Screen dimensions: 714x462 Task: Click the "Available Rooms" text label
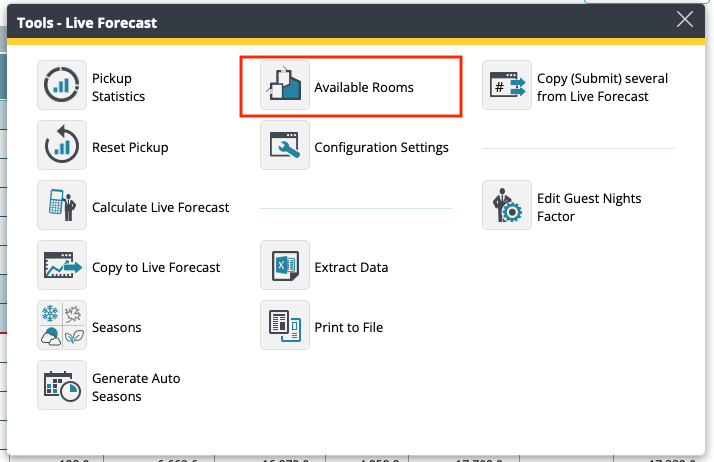coord(363,88)
